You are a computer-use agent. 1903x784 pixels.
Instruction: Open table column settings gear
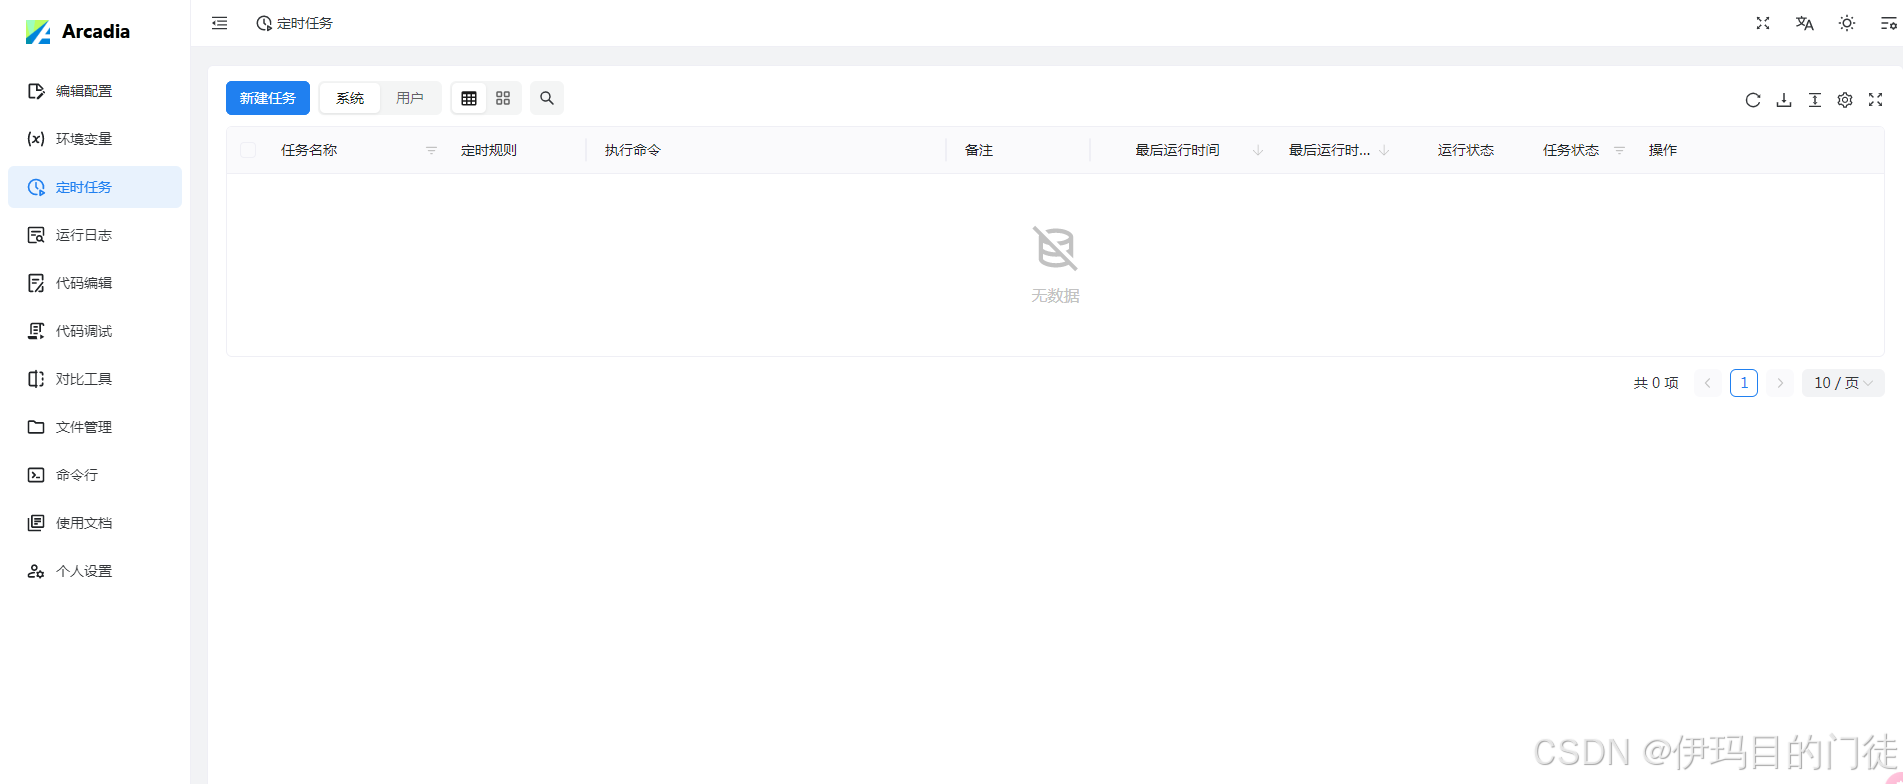point(1845,100)
